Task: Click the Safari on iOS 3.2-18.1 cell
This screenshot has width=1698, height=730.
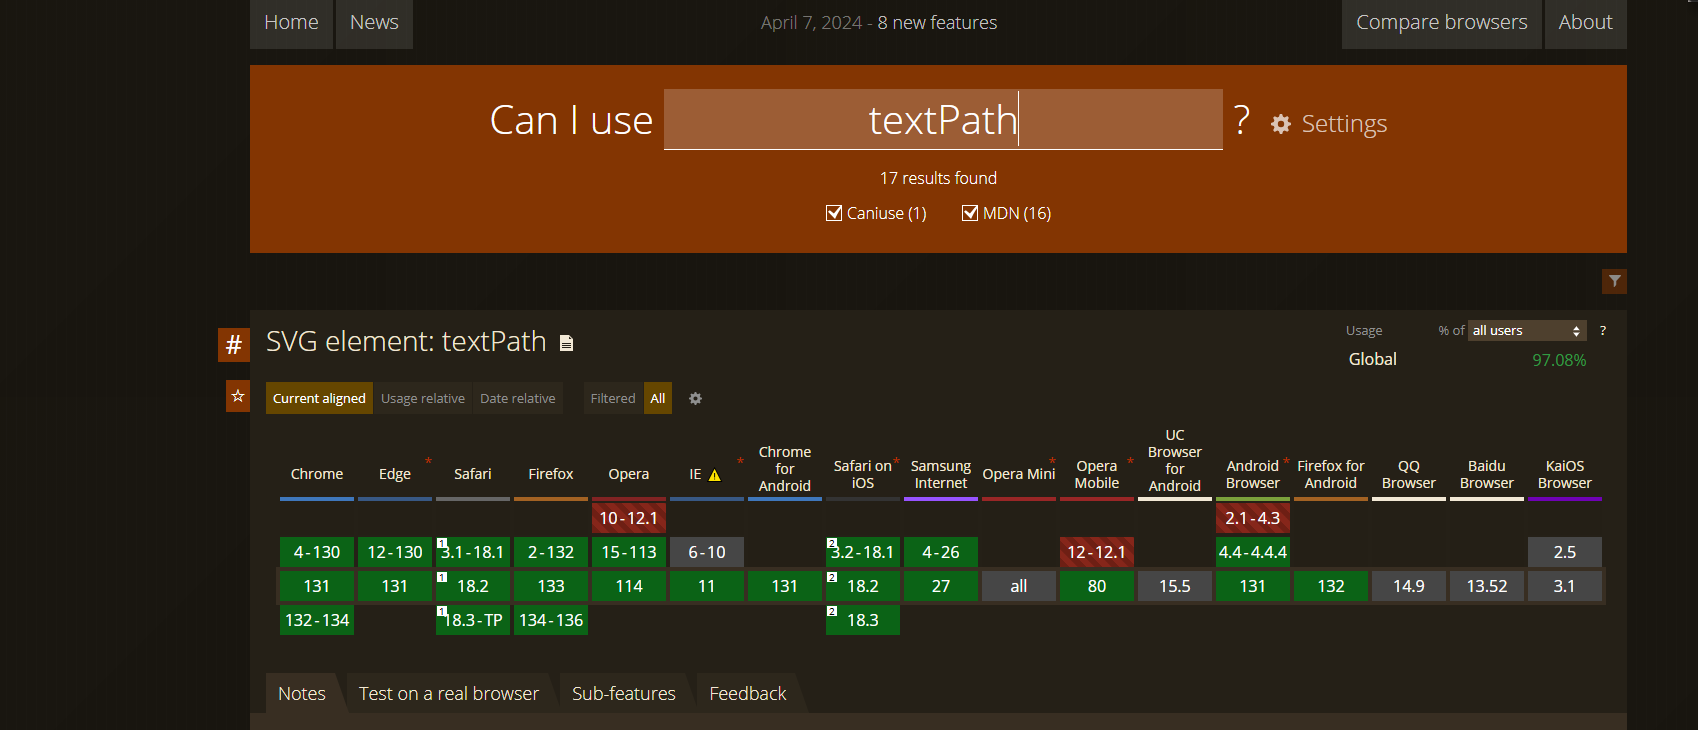Action: click(863, 552)
